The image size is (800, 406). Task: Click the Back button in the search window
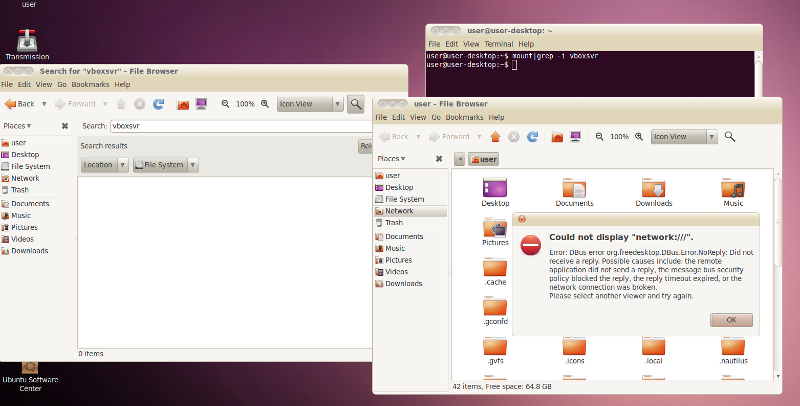coord(20,104)
